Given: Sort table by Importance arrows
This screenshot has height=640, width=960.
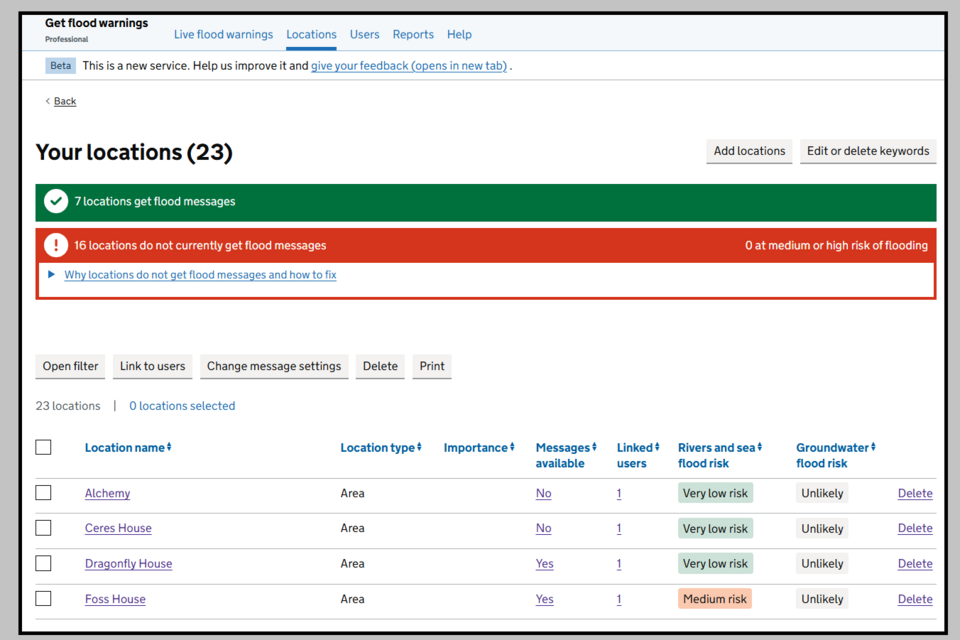Looking at the screenshot, I should point(512,447).
